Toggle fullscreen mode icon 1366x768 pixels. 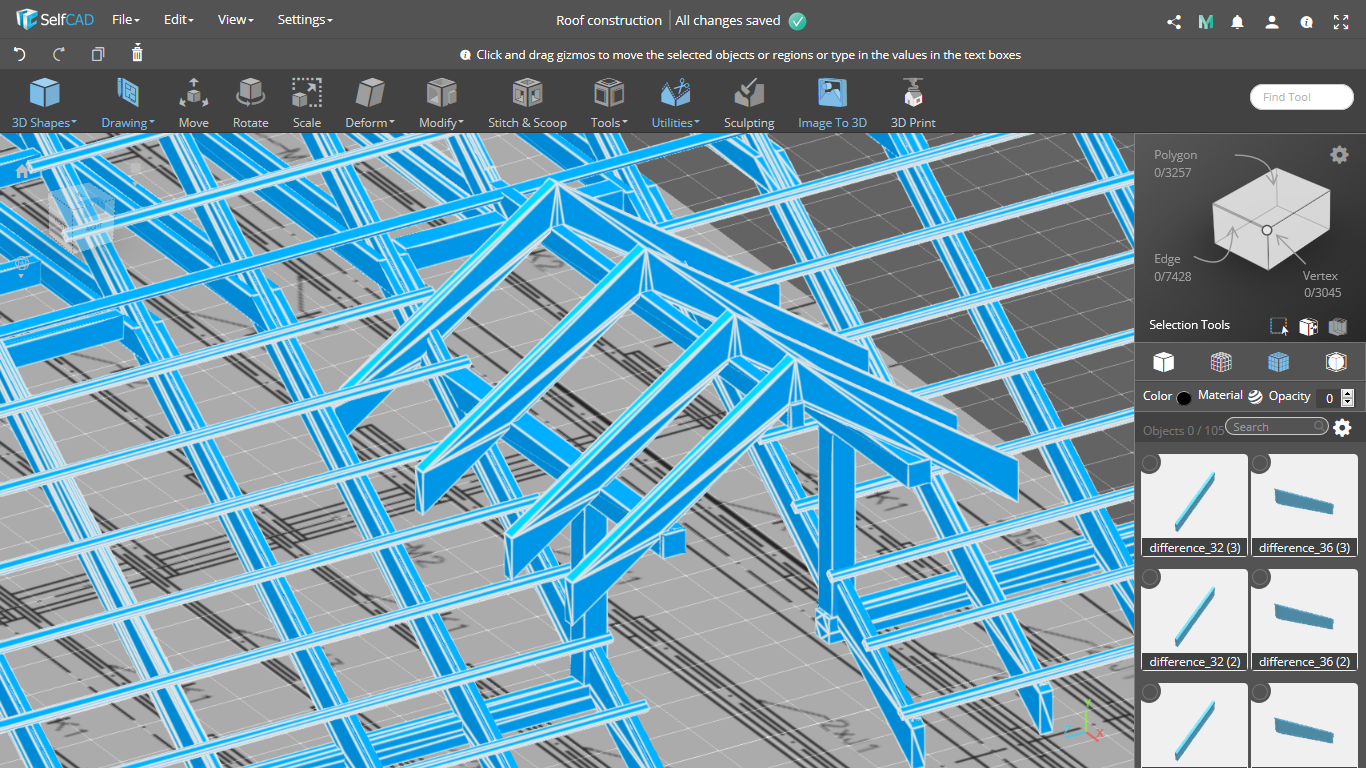click(1342, 21)
